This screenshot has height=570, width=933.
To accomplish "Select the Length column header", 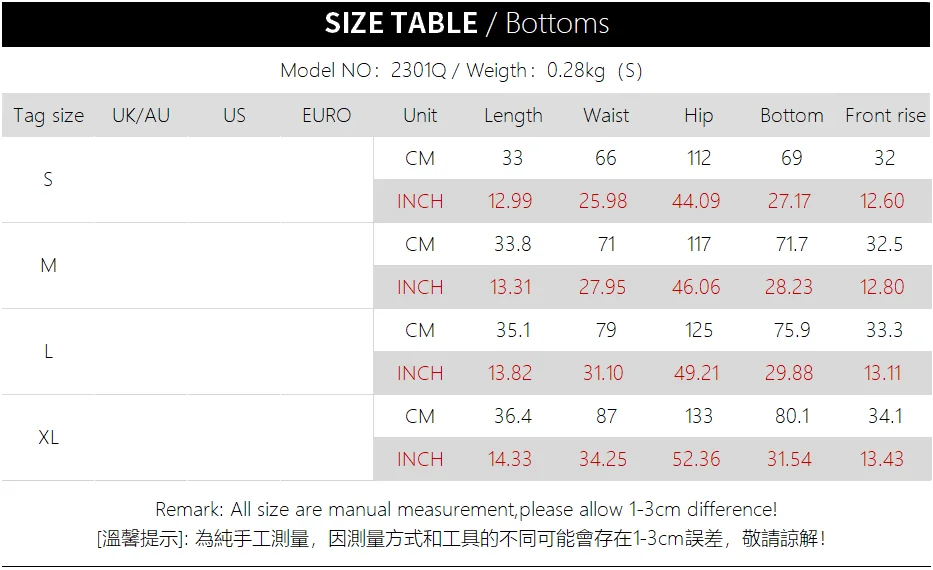I will pos(513,116).
